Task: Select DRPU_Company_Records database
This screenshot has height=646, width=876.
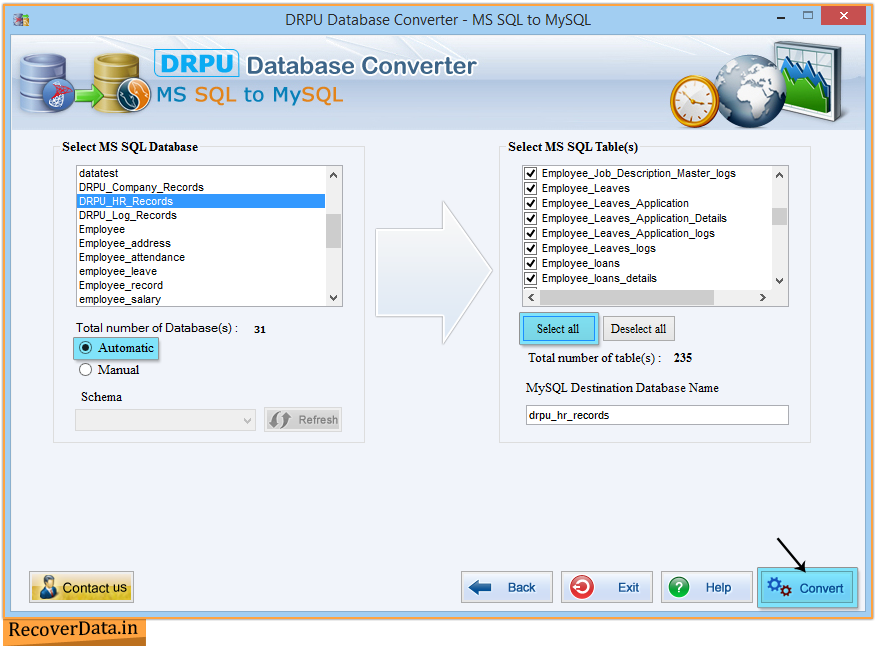Action: pyautogui.click(x=201, y=187)
